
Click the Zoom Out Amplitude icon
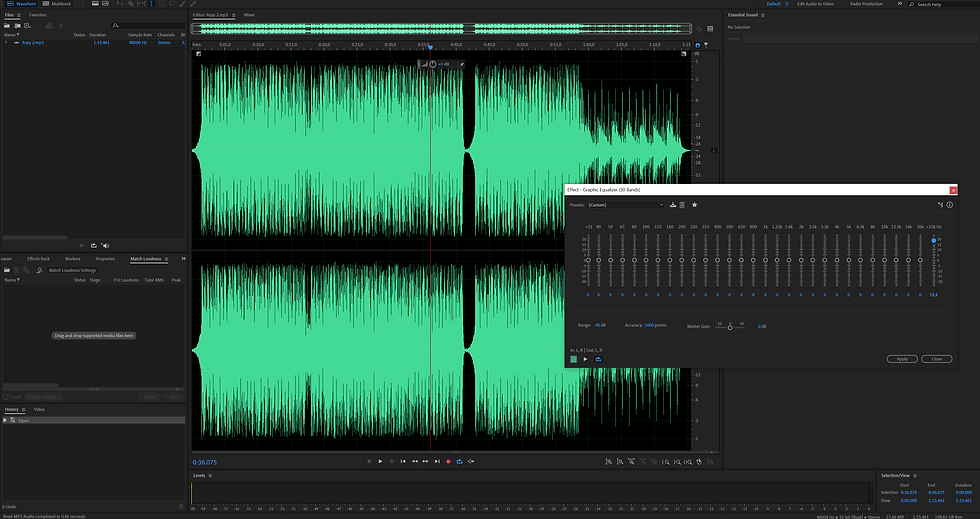coord(620,461)
